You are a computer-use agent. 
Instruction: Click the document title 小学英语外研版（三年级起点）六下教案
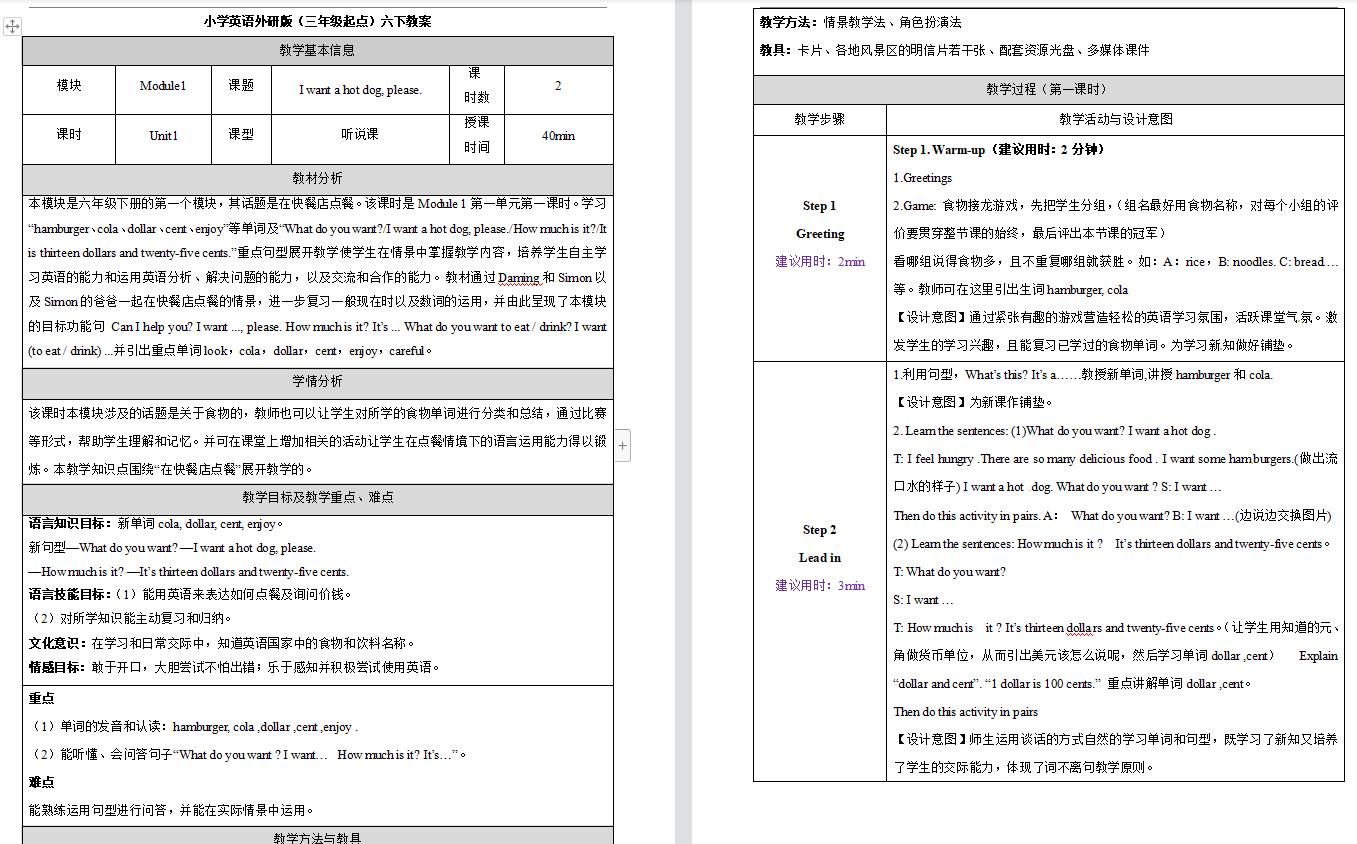(318, 21)
